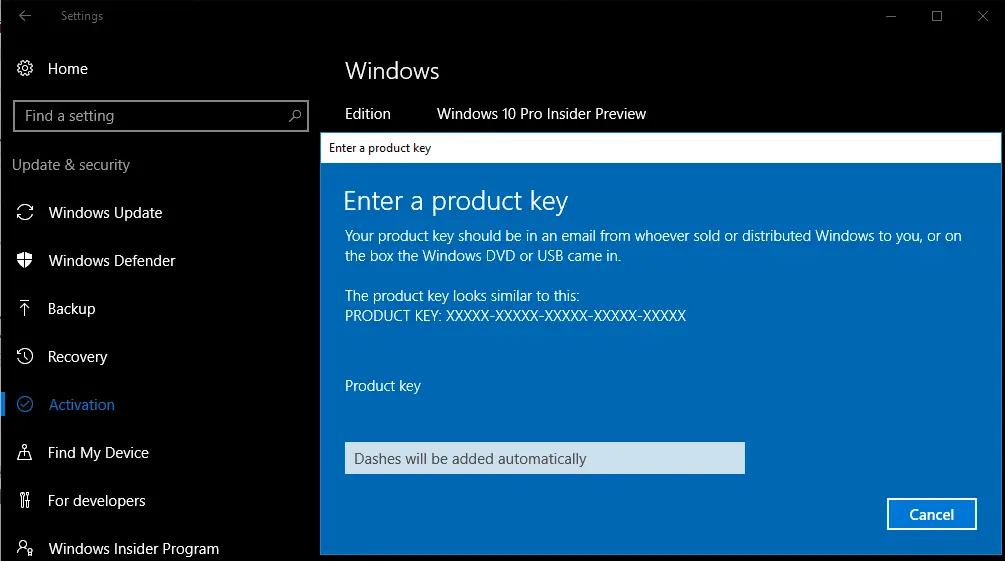Click the Windows Update sync icon
This screenshot has width=1005, height=561.
point(25,212)
